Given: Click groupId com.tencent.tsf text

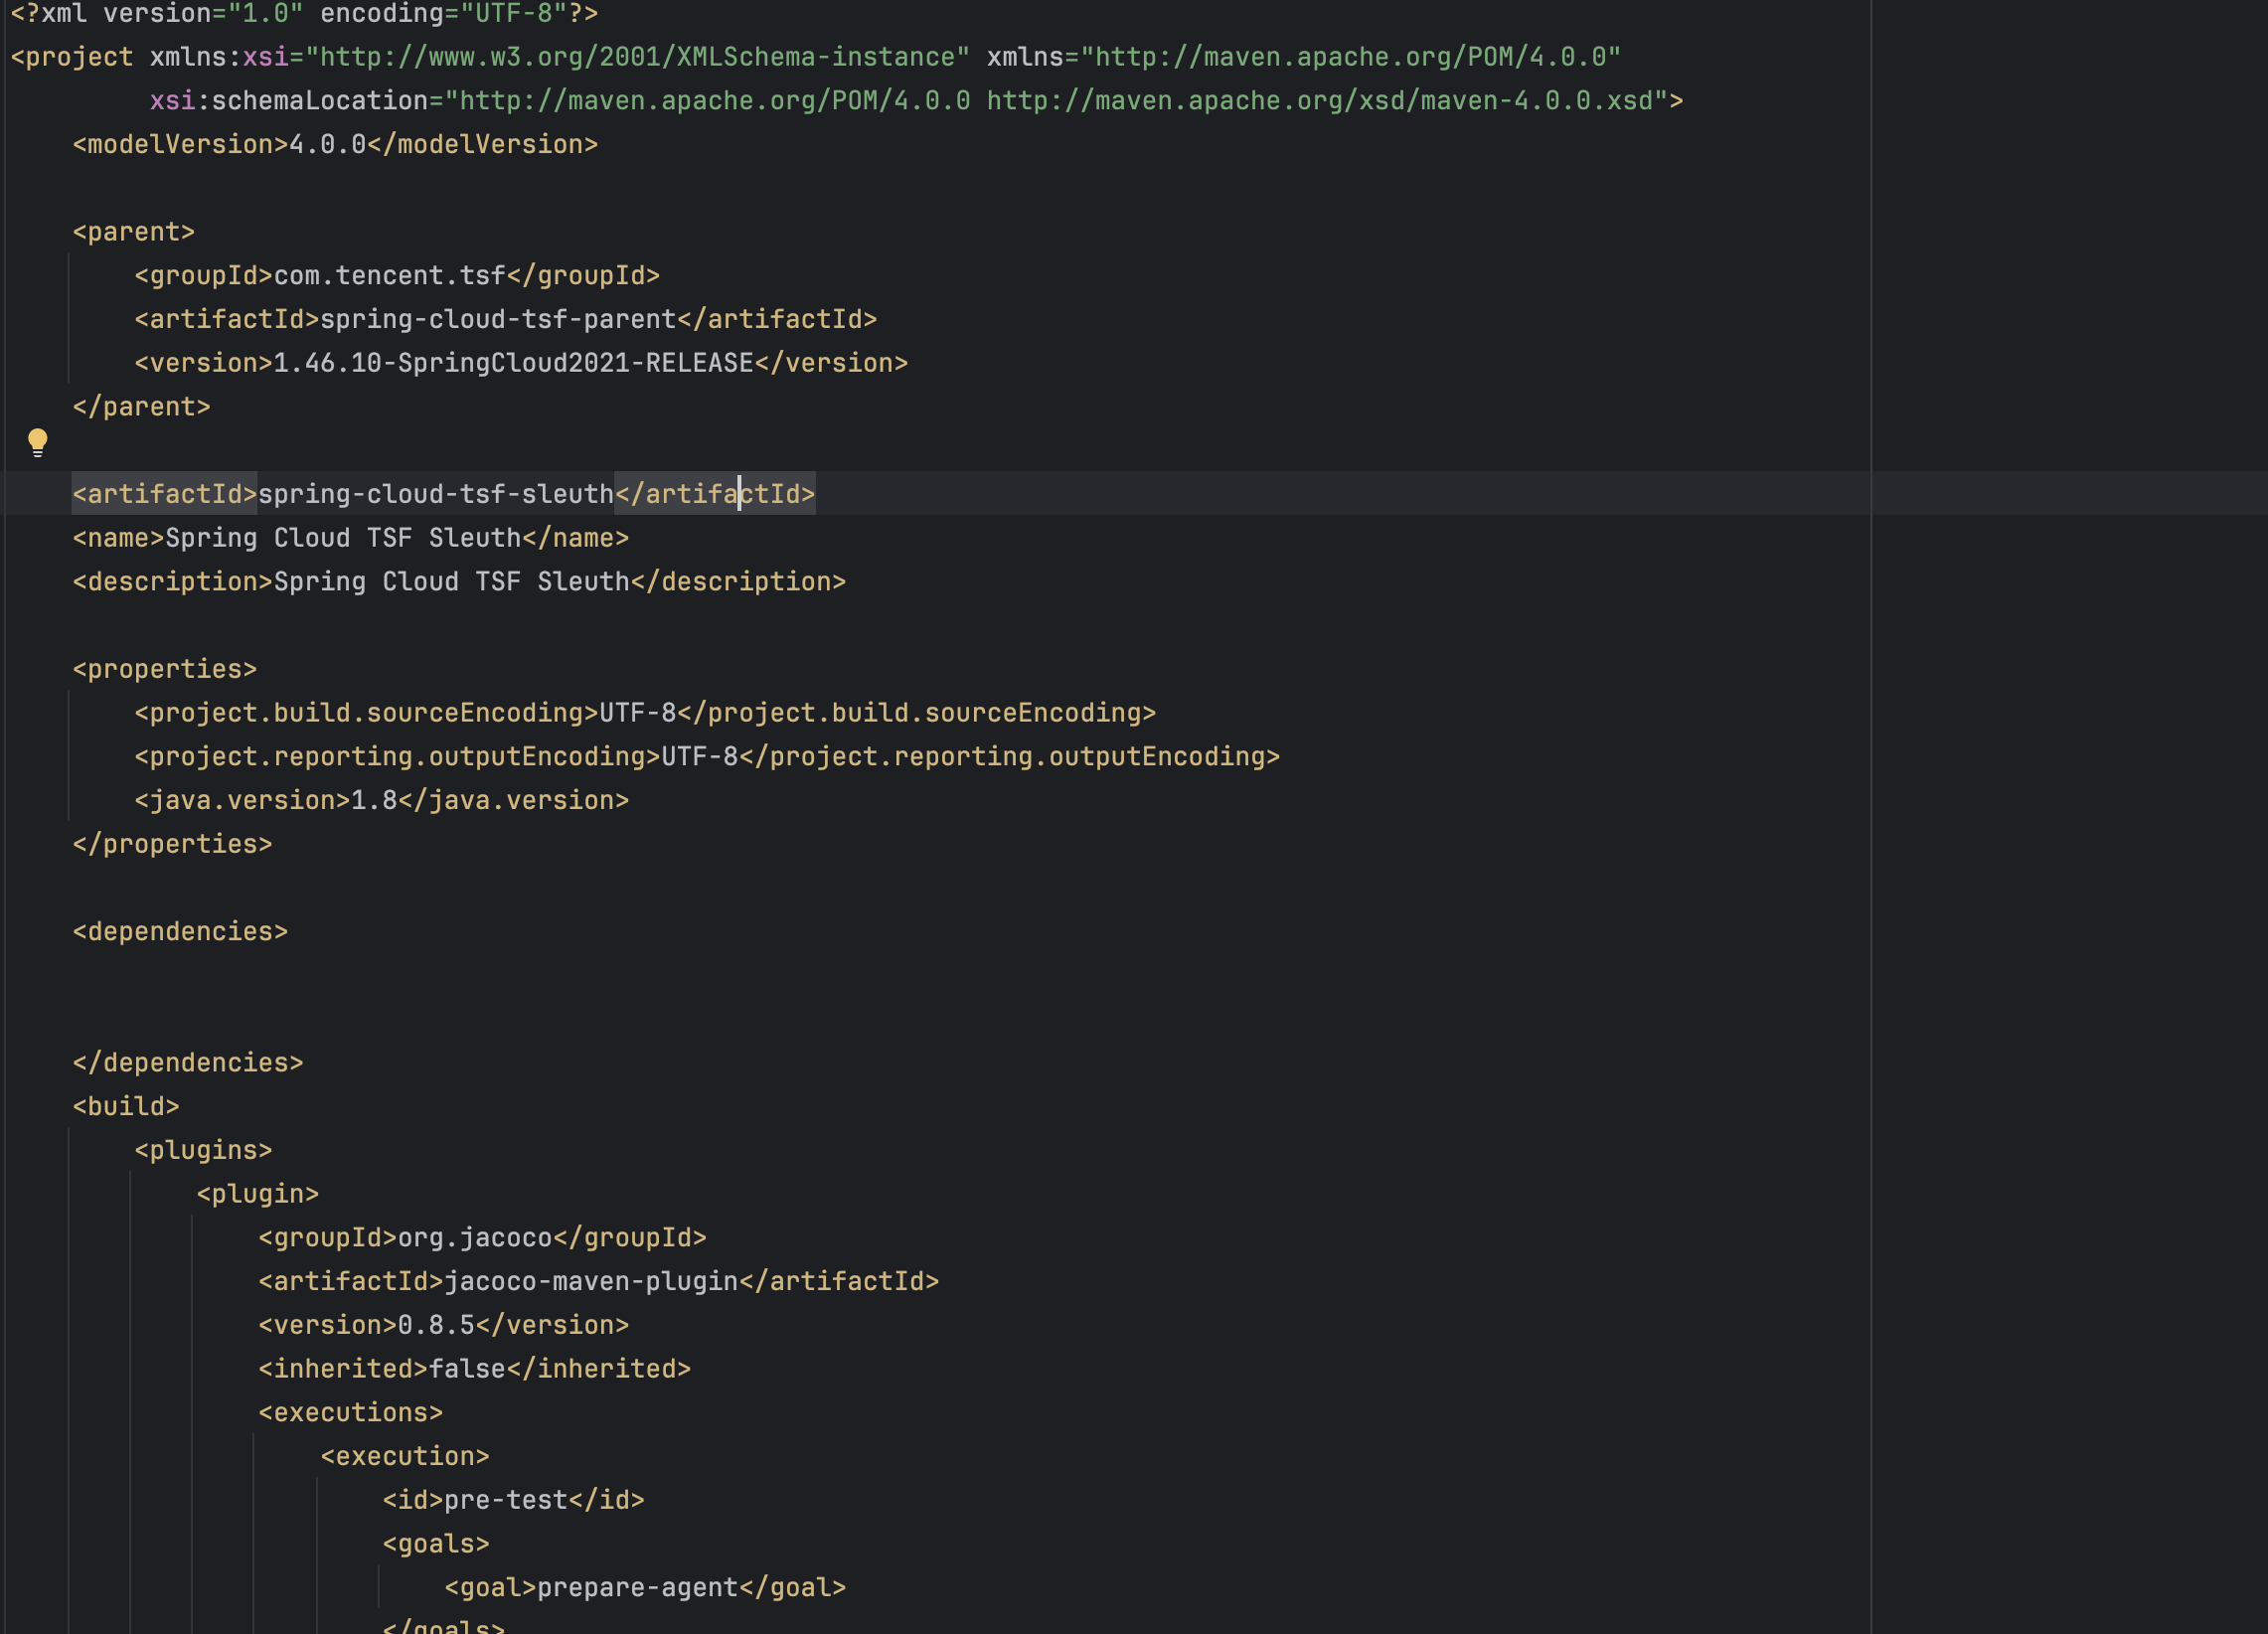Looking at the screenshot, I should pos(390,276).
